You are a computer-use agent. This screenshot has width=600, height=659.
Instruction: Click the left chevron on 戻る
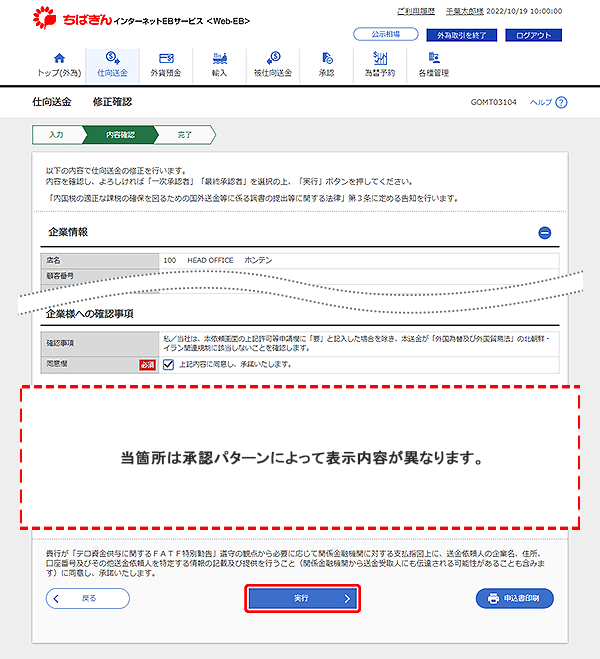(x=56, y=598)
